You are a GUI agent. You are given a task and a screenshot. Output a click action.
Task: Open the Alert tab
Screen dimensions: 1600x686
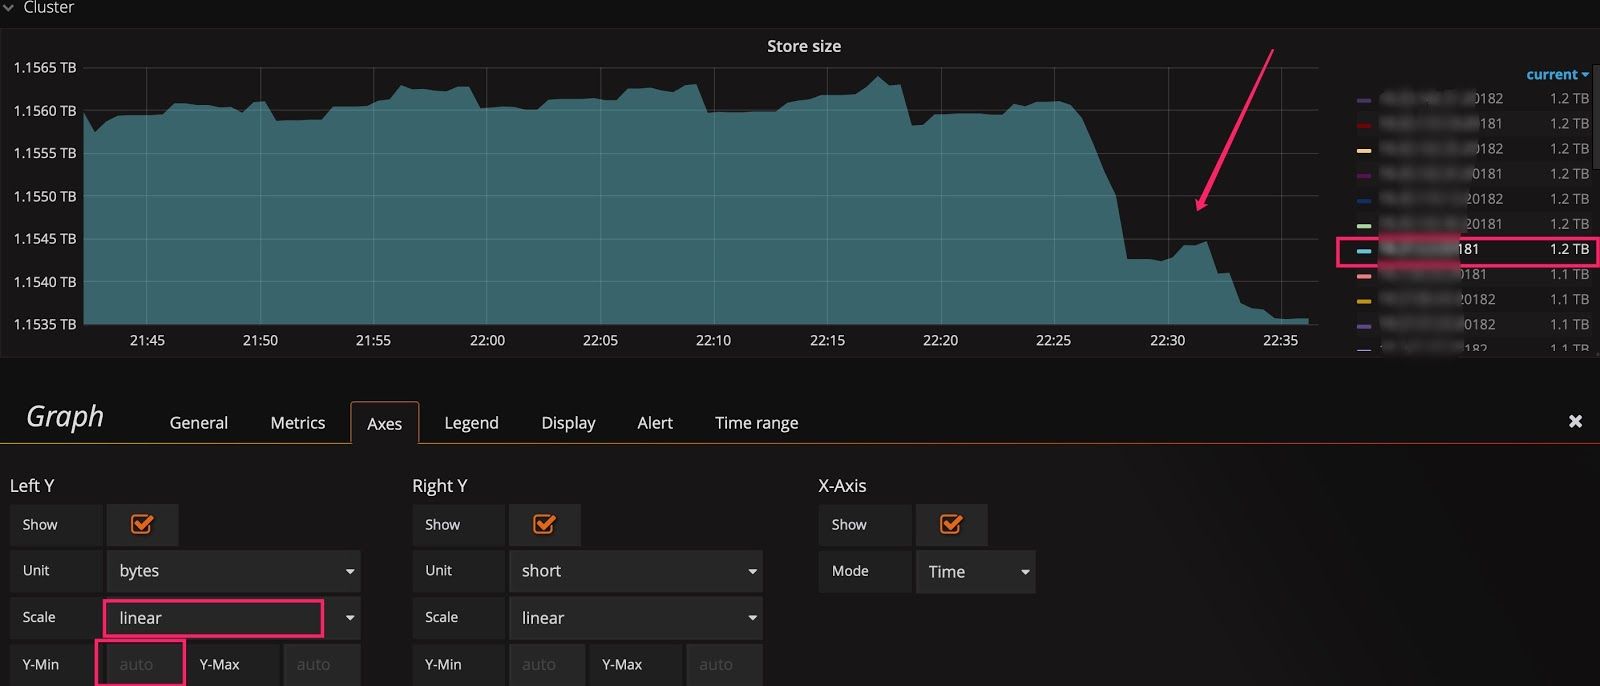[x=655, y=423]
